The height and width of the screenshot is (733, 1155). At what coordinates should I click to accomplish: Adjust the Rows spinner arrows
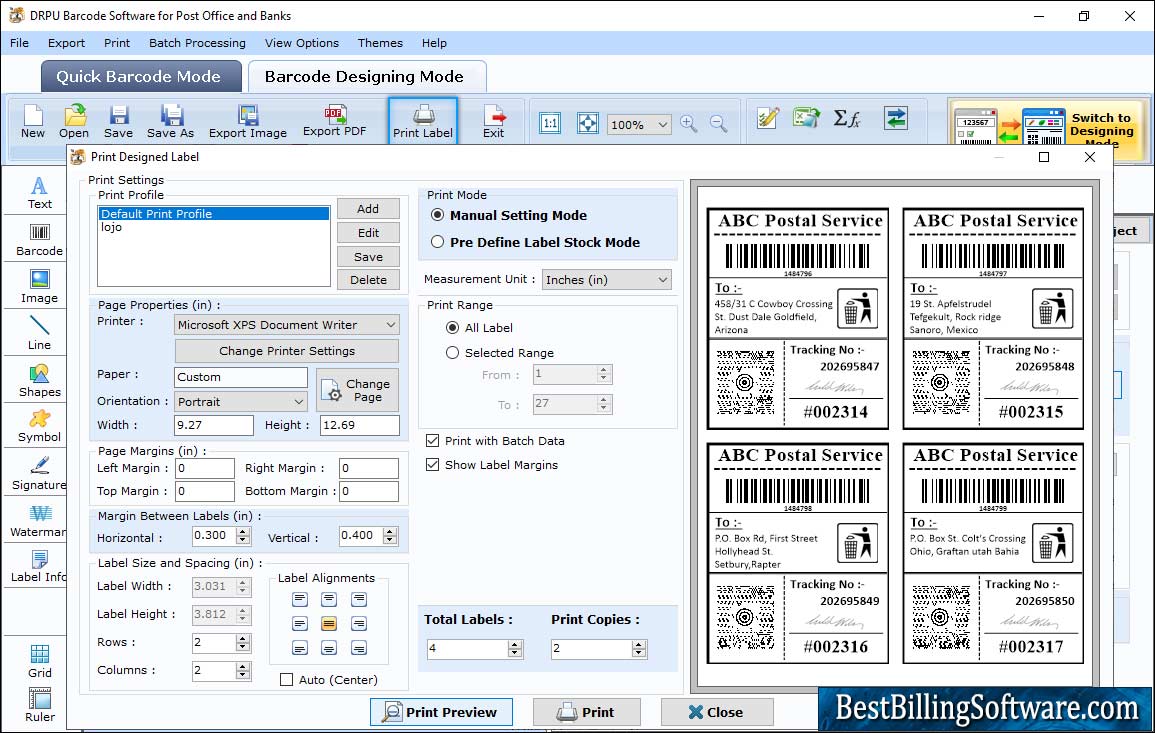243,643
